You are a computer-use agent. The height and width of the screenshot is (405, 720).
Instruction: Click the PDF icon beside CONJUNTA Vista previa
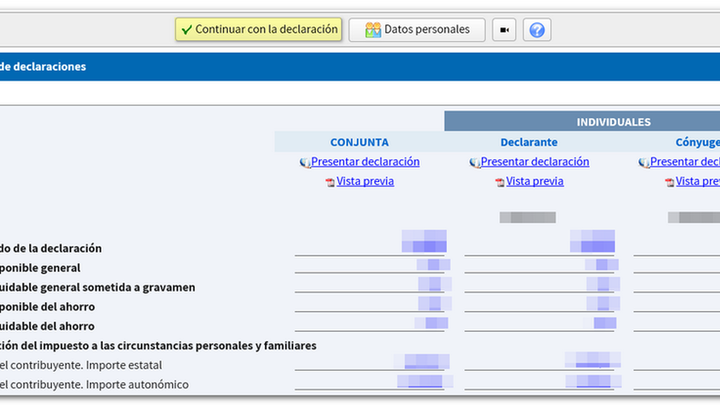click(330, 182)
